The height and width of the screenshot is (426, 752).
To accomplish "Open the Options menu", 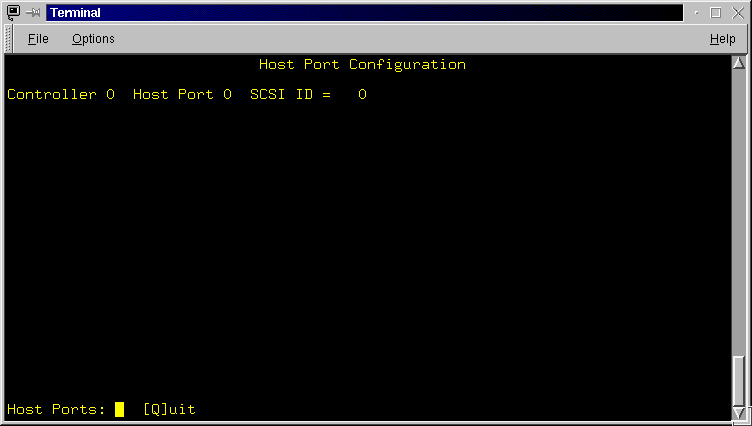I will click(93, 39).
